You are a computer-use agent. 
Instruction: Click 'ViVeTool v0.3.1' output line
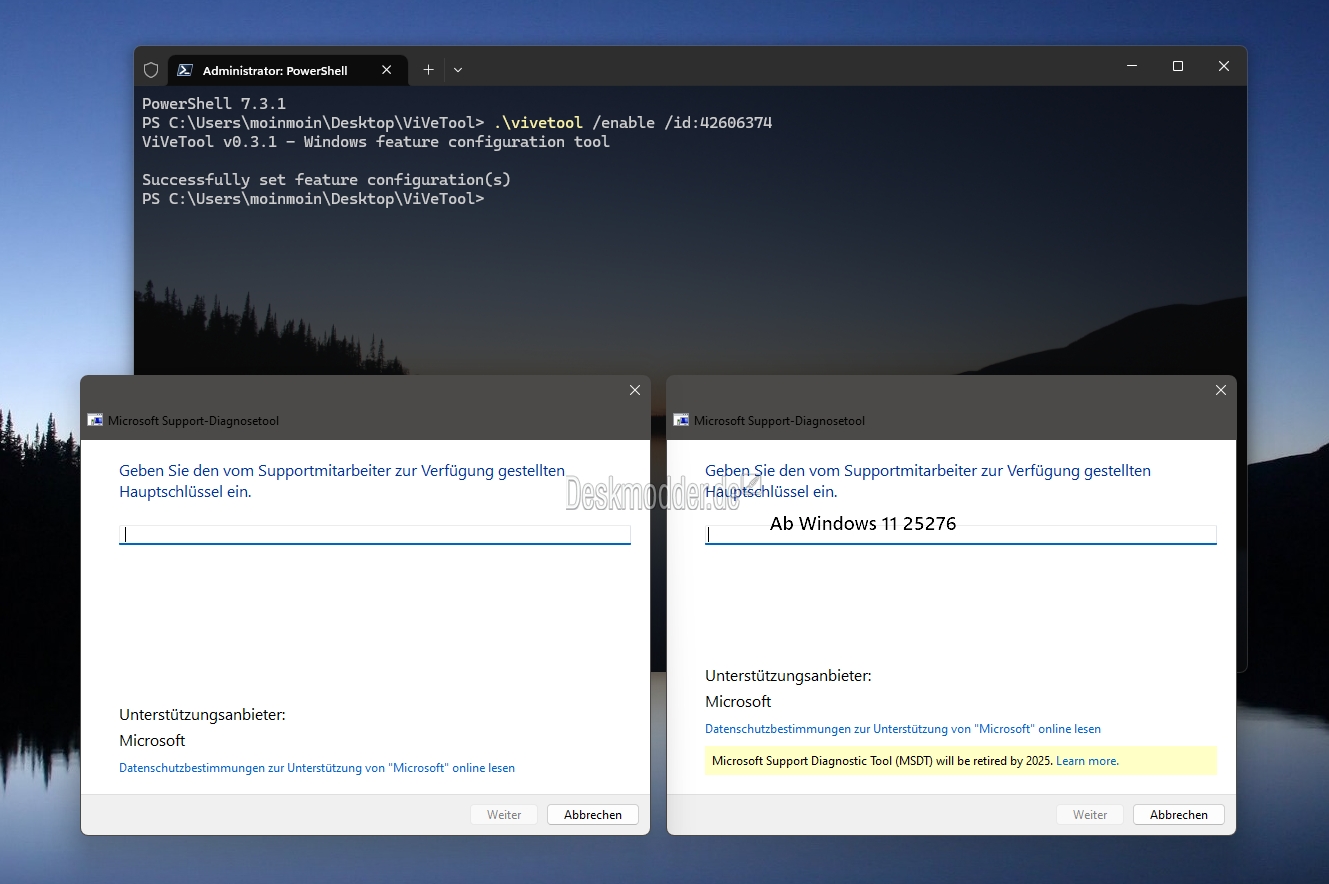click(x=376, y=142)
